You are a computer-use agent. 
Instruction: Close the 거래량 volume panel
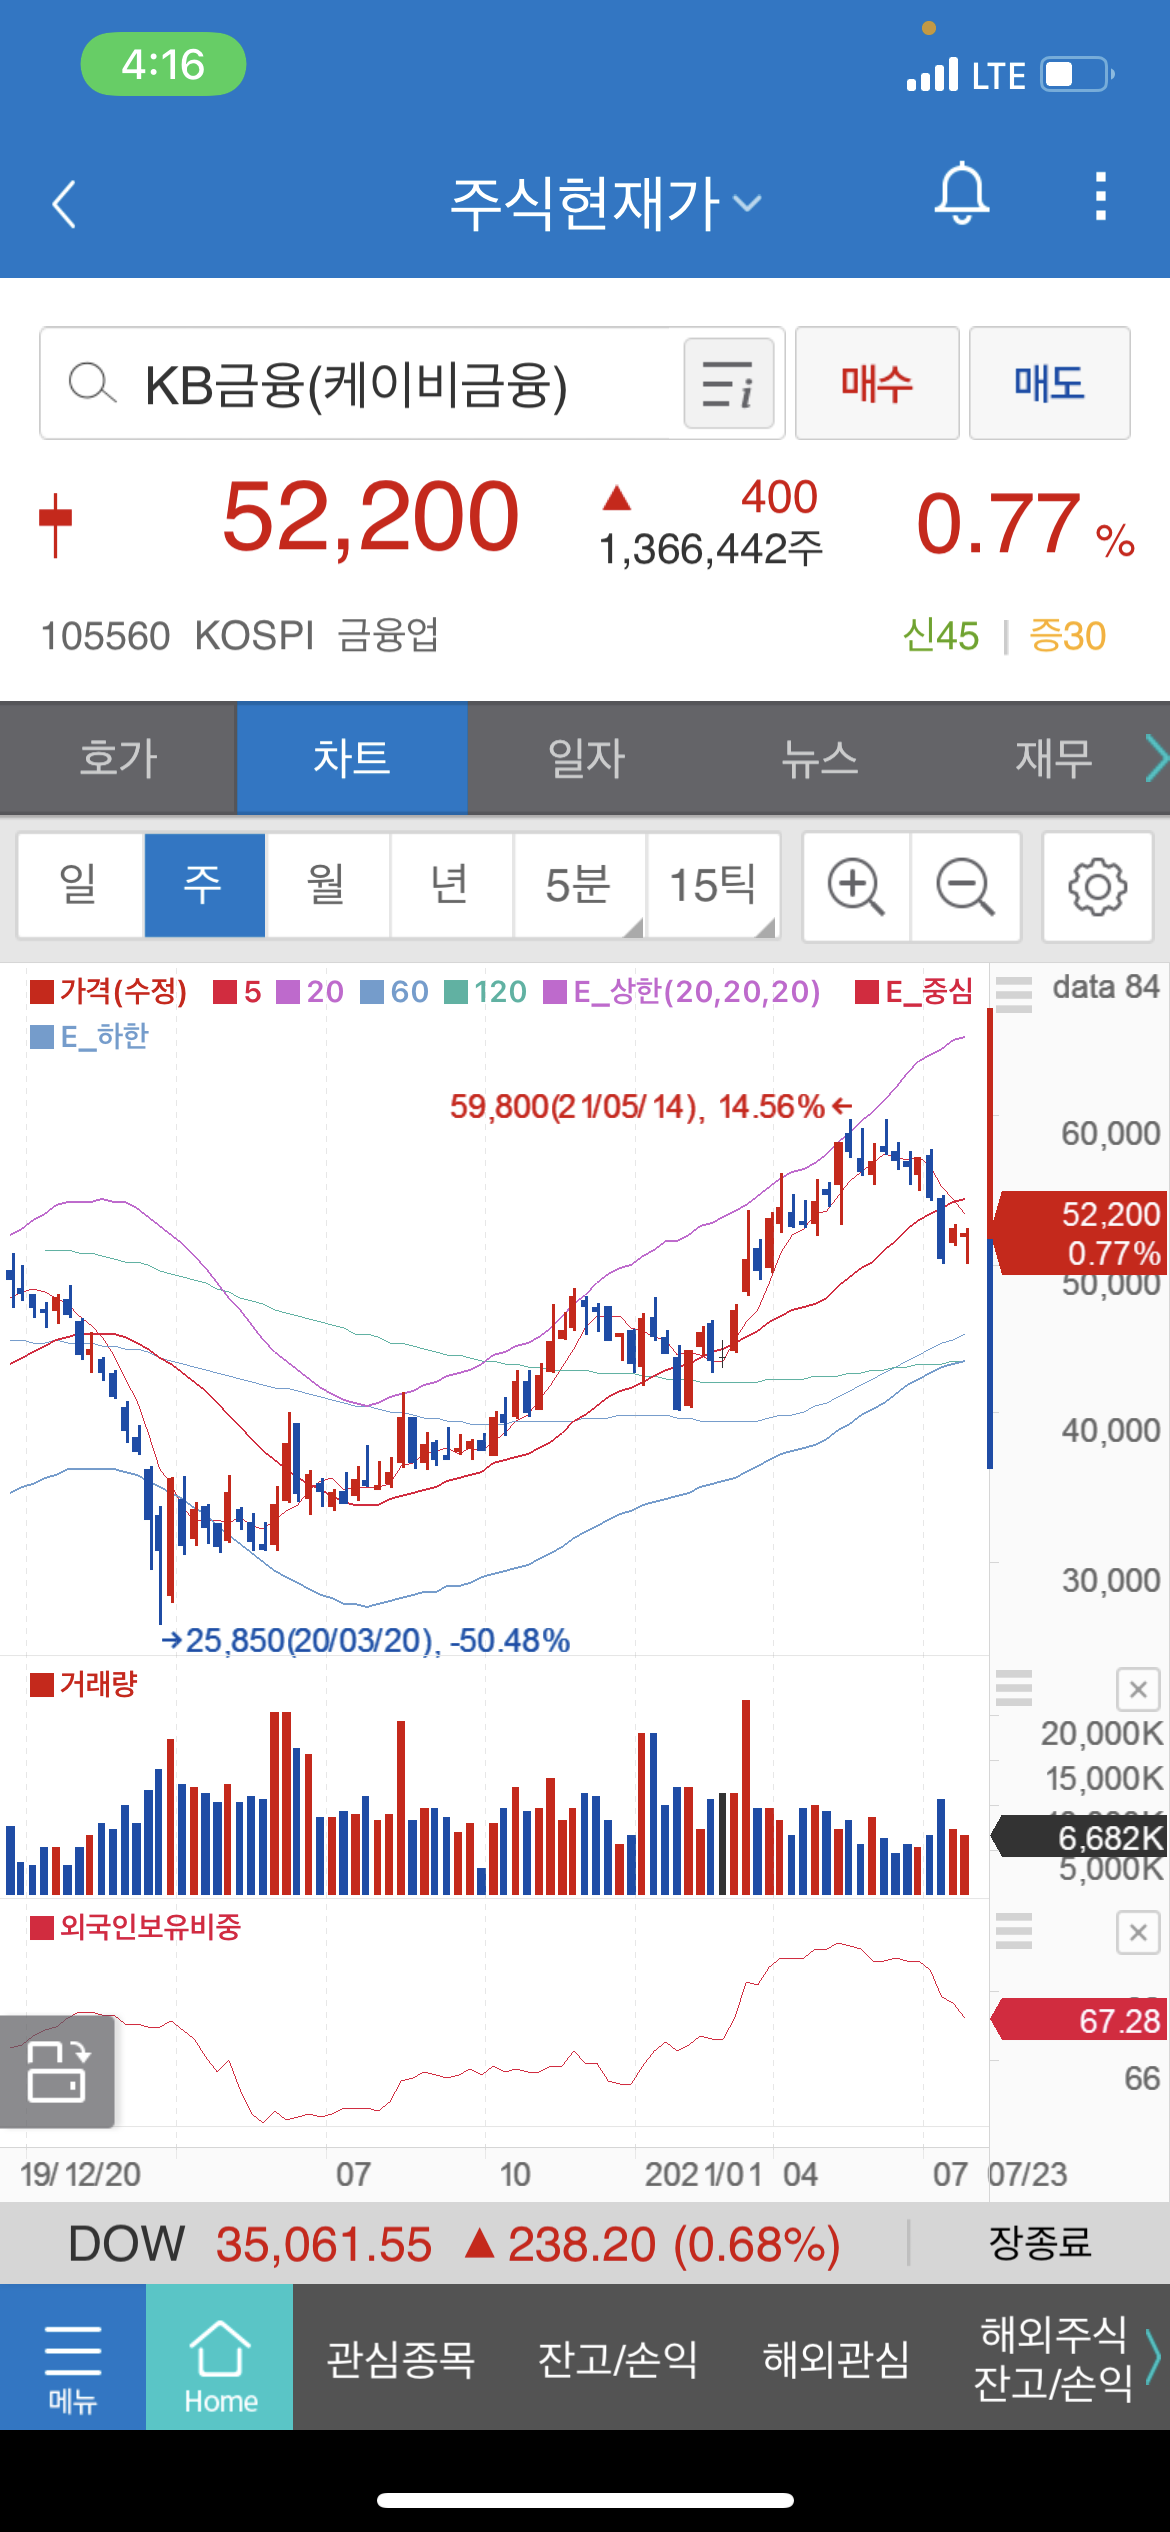(1138, 1690)
